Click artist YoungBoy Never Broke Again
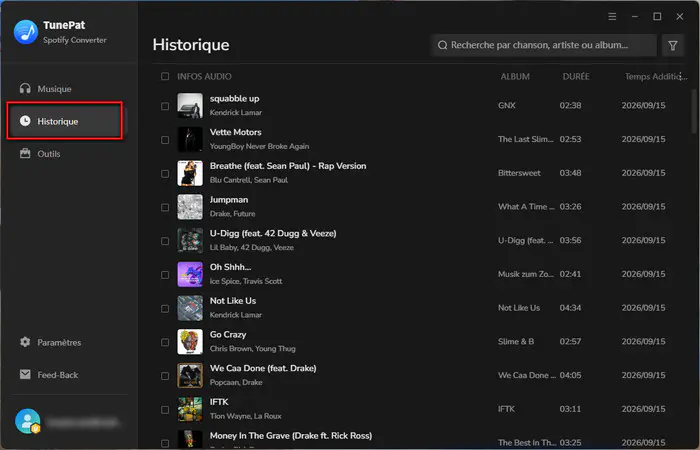 point(259,146)
